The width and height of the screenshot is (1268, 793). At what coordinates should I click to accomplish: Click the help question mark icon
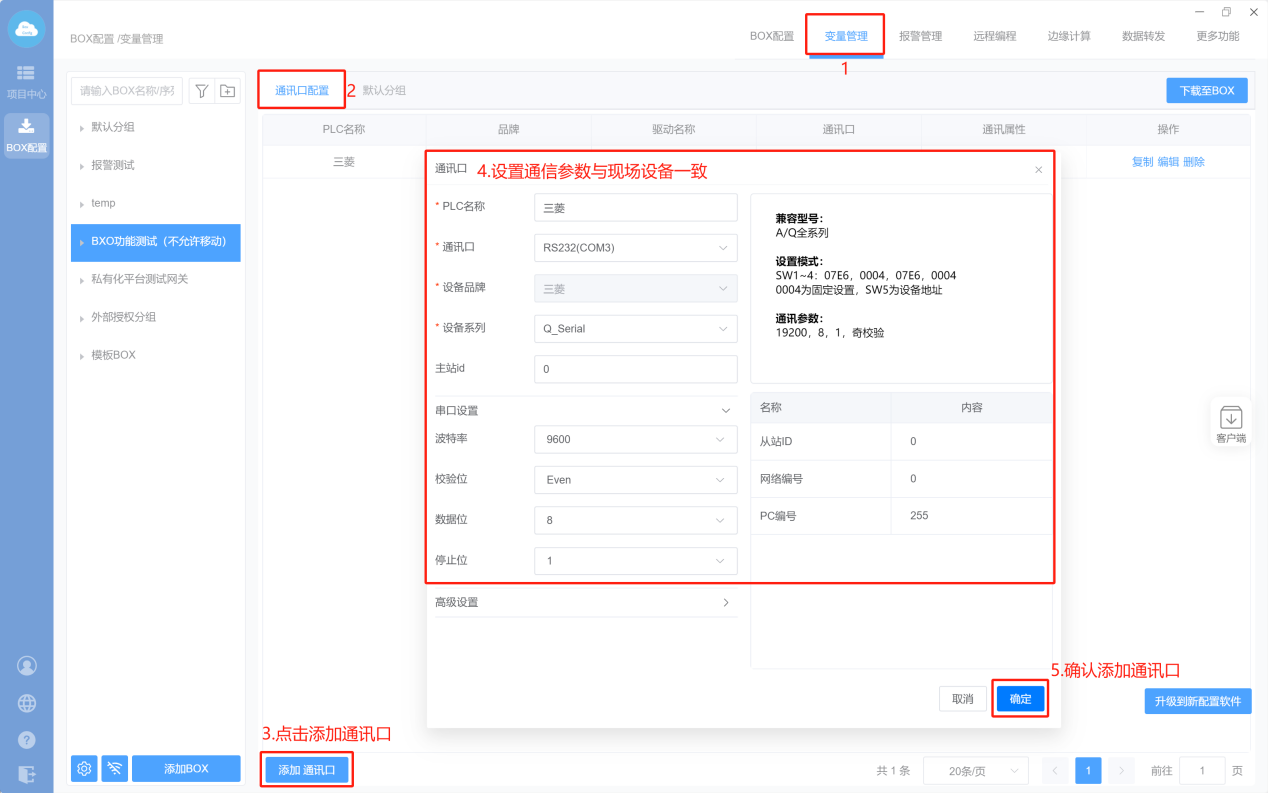pyautogui.click(x=27, y=740)
